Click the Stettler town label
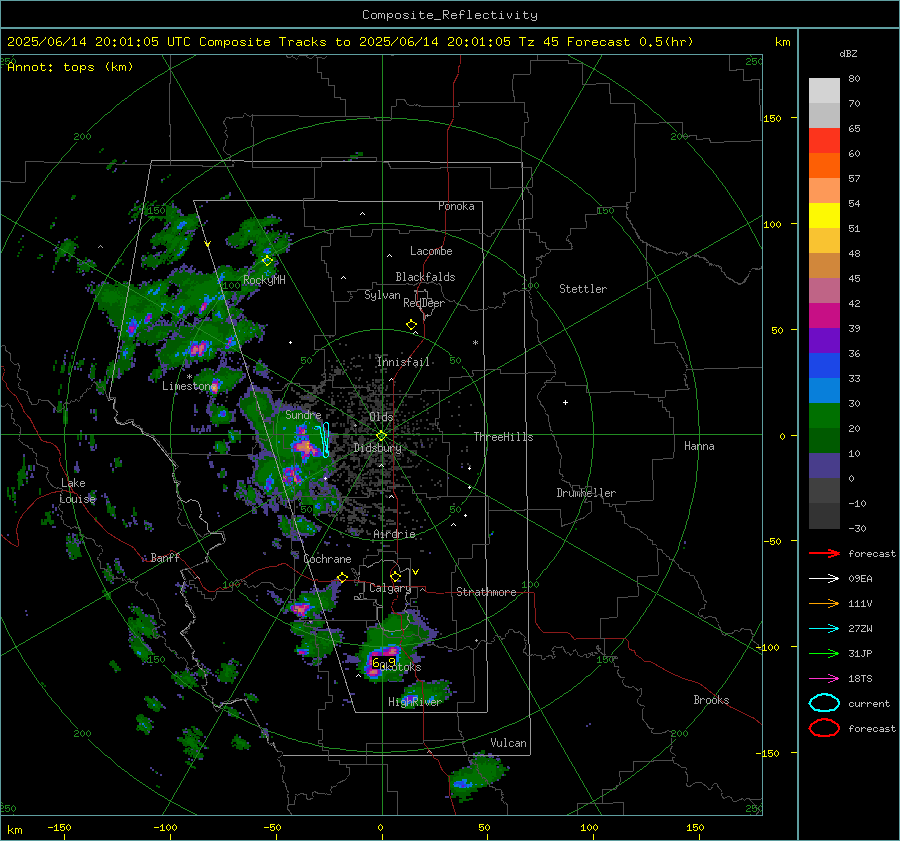The width and height of the screenshot is (900, 841). [583, 289]
